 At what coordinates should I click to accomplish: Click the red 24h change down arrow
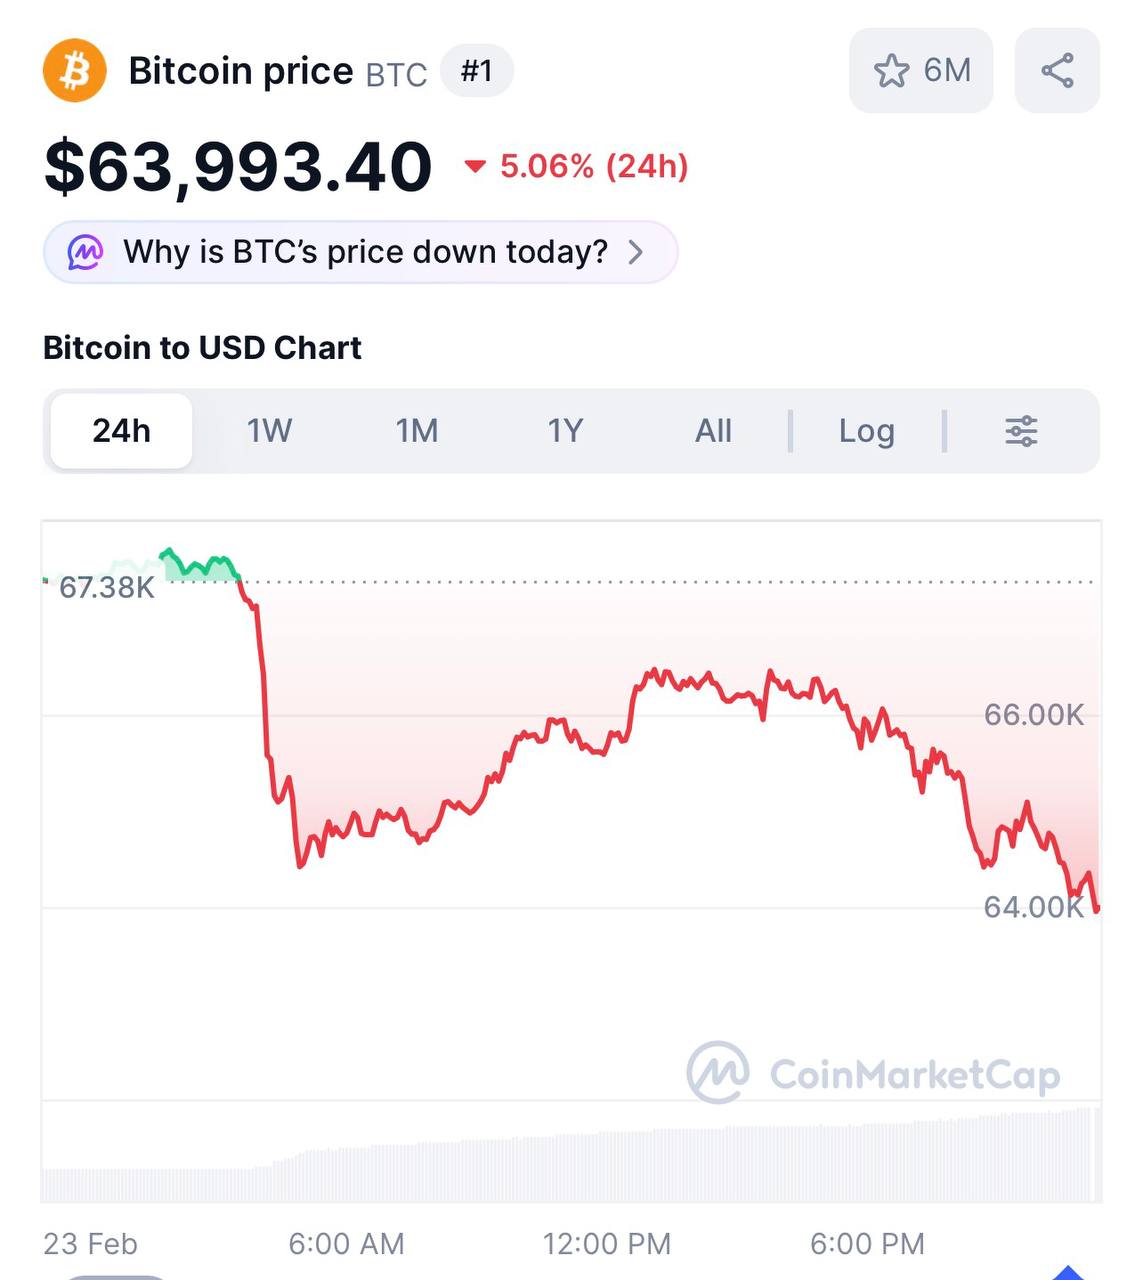coord(475,166)
